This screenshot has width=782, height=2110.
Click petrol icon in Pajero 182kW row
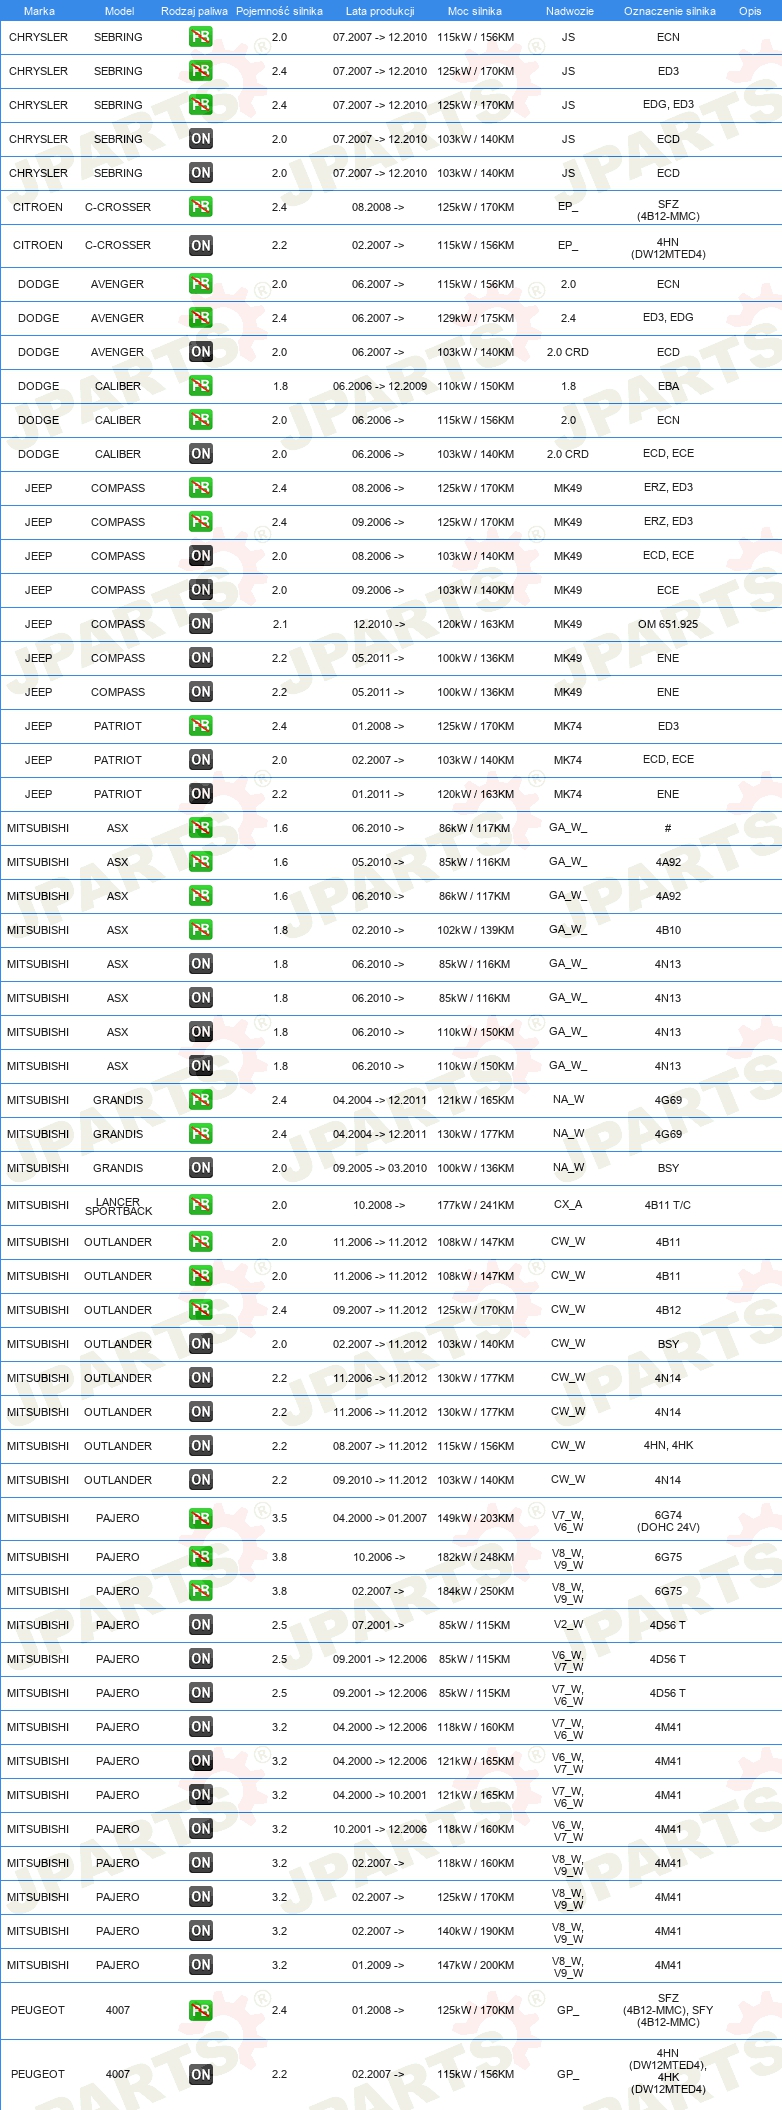[x=201, y=1557]
